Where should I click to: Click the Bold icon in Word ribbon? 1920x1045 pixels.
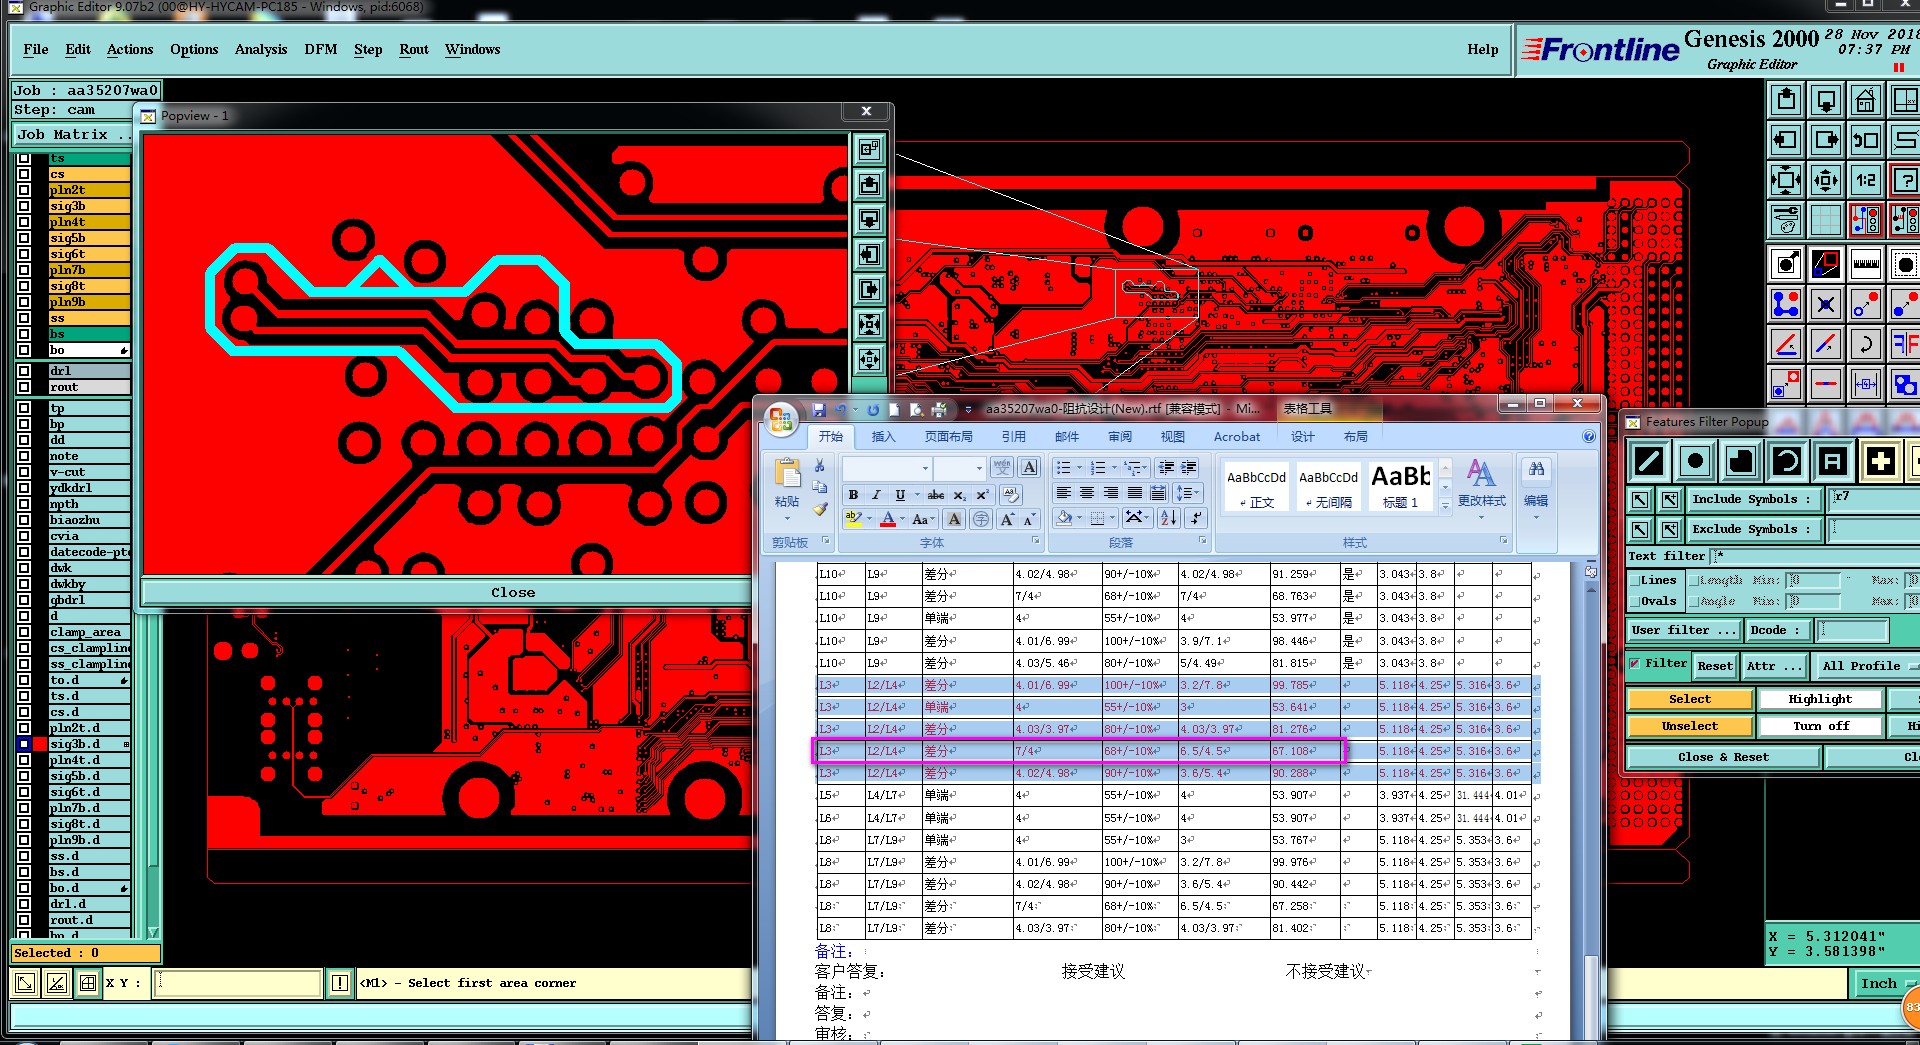[x=853, y=494]
